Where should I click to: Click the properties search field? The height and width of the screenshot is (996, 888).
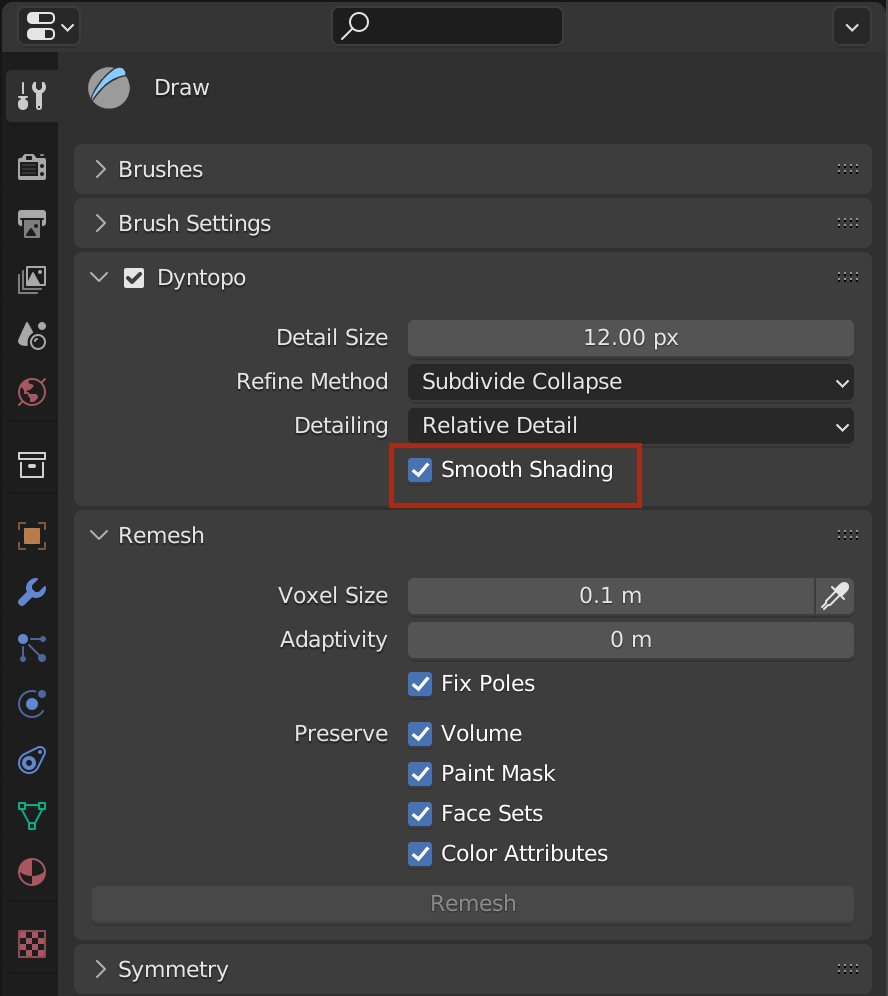pos(447,26)
